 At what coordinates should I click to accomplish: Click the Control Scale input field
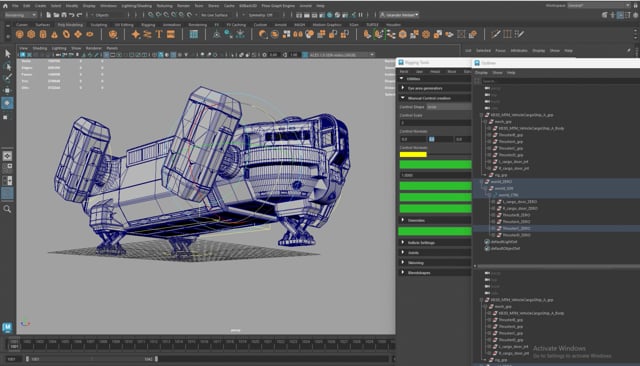(x=436, y=123)
